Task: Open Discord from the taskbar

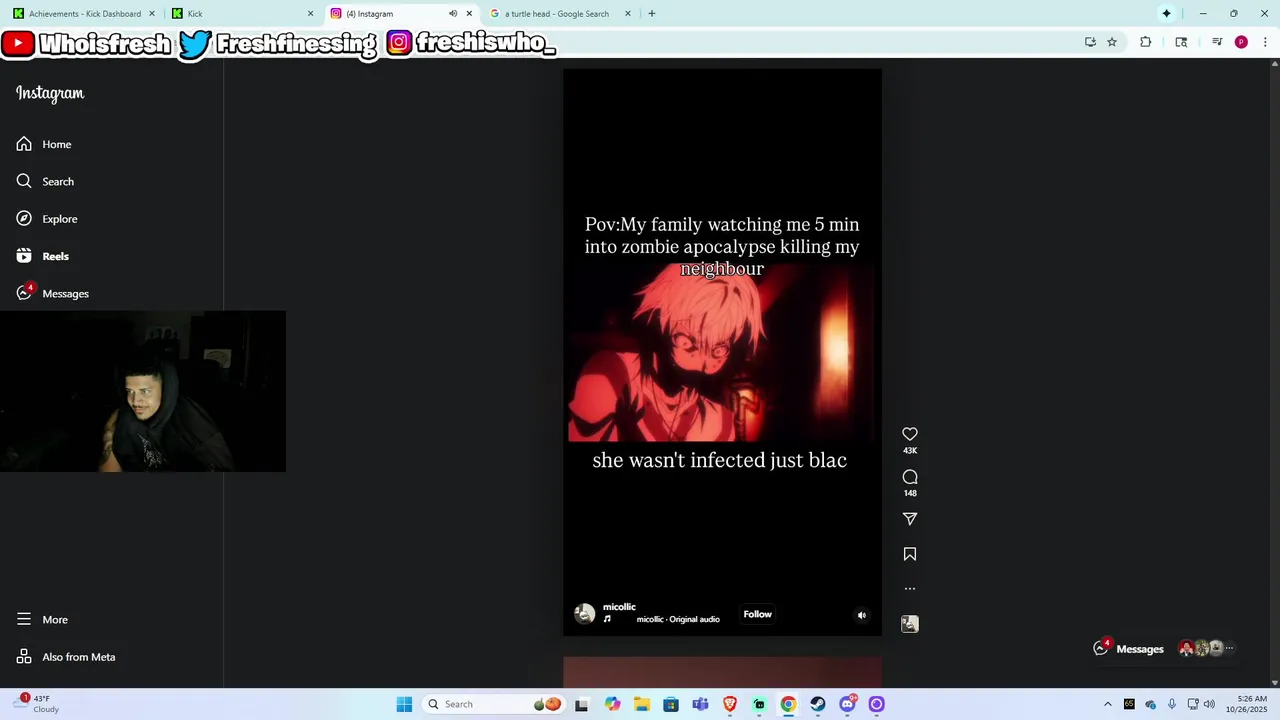Action: [x=848, y=704]
